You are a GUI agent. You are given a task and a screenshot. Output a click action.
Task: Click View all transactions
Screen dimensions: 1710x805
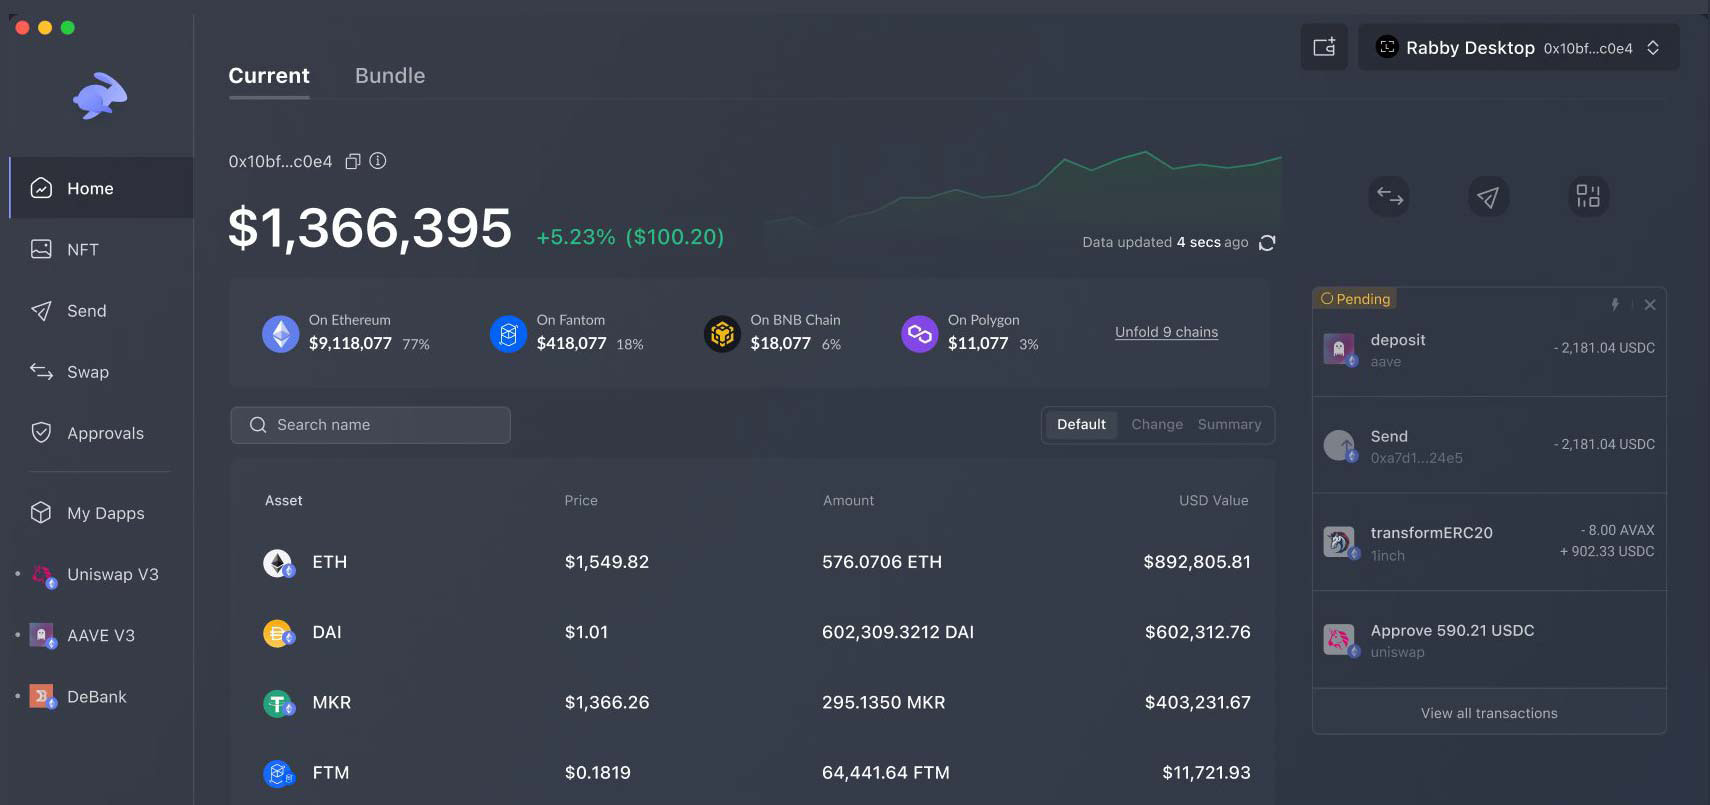click(x=1489, y=713)
